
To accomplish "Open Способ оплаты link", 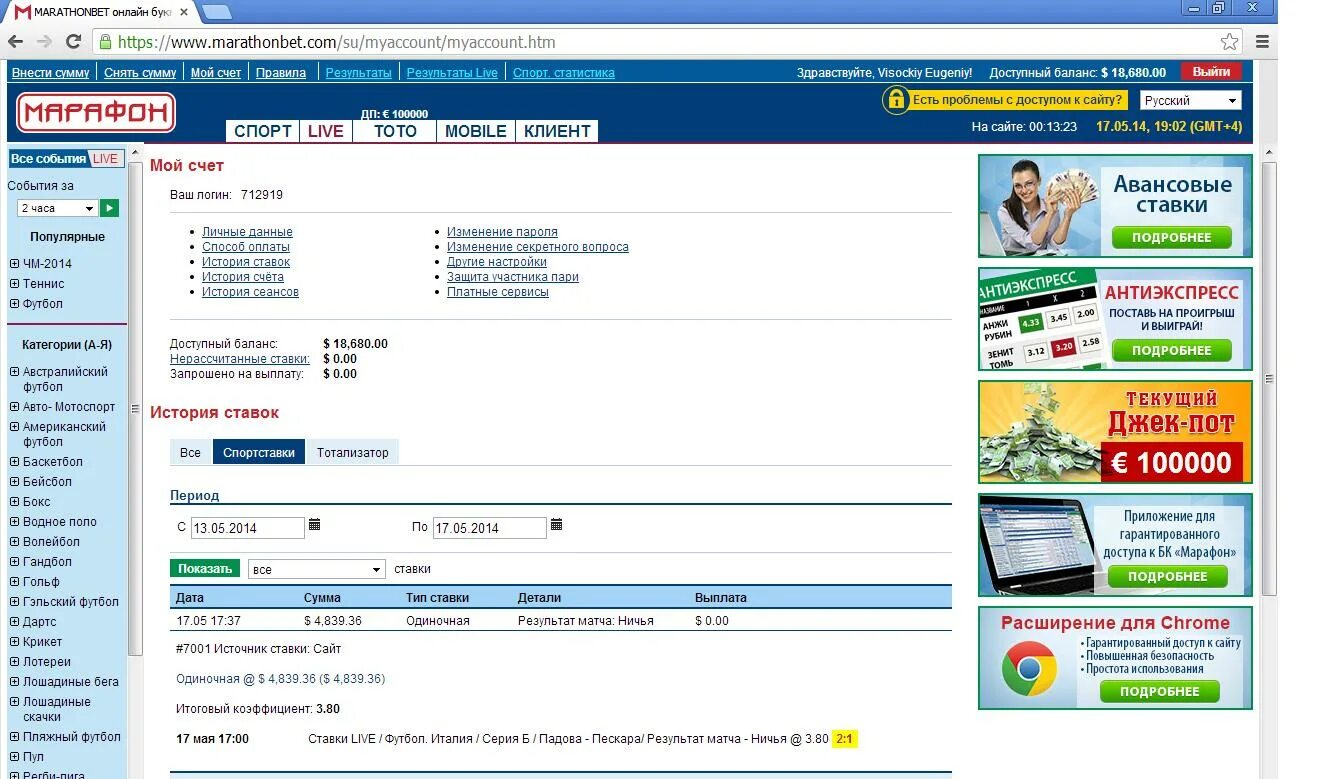I will [x=246, y=247].
